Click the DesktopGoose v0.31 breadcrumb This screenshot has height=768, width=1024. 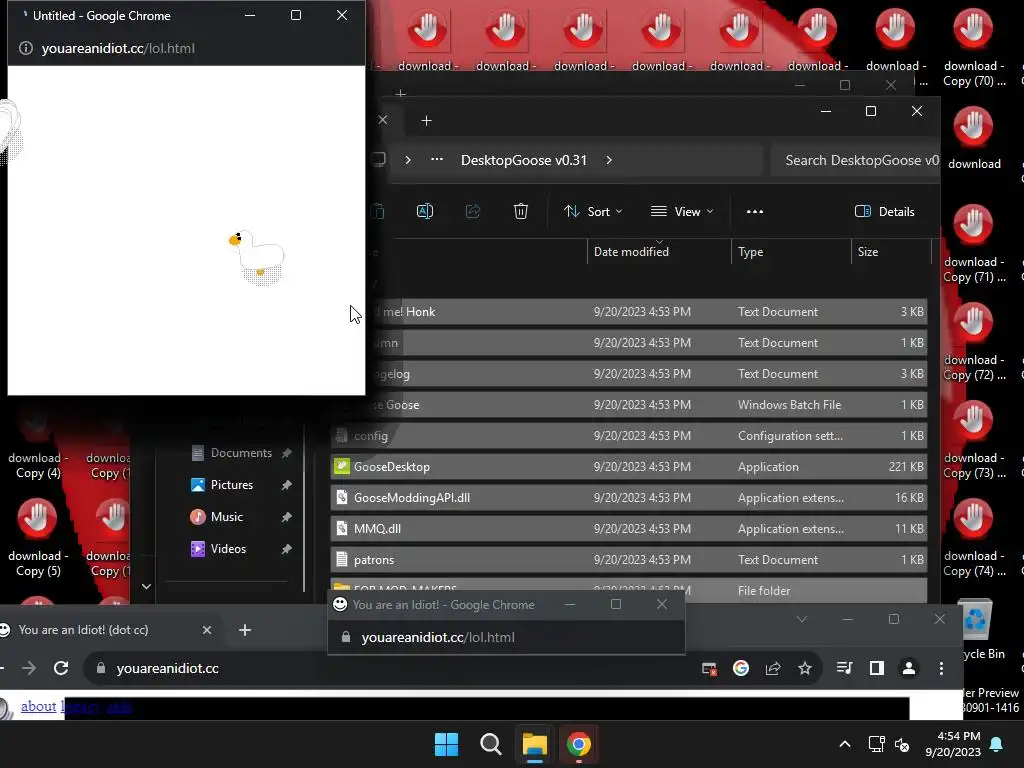[x=524, y=160]
